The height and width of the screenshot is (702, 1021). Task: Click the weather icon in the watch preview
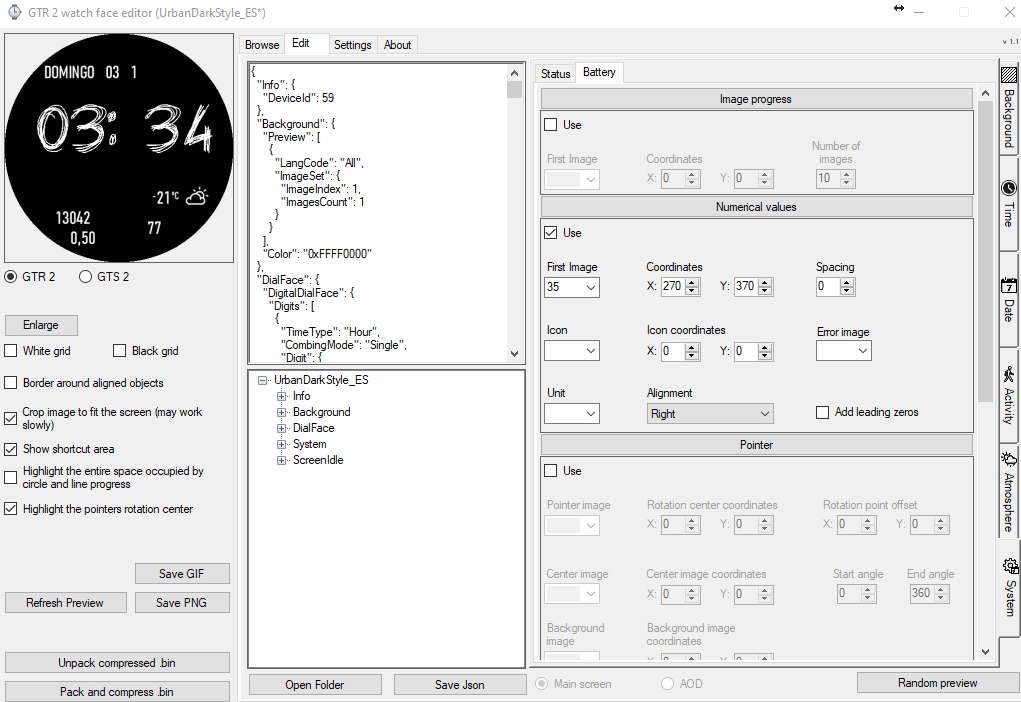point(196,196)
